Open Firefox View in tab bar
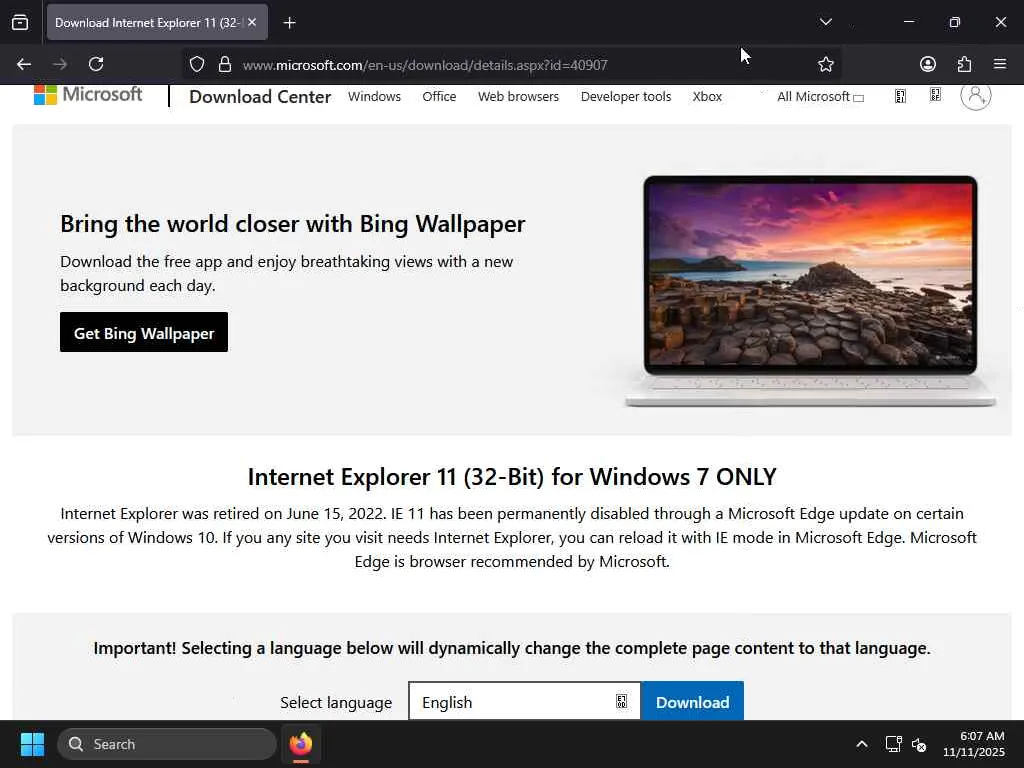 pos(20,22)
